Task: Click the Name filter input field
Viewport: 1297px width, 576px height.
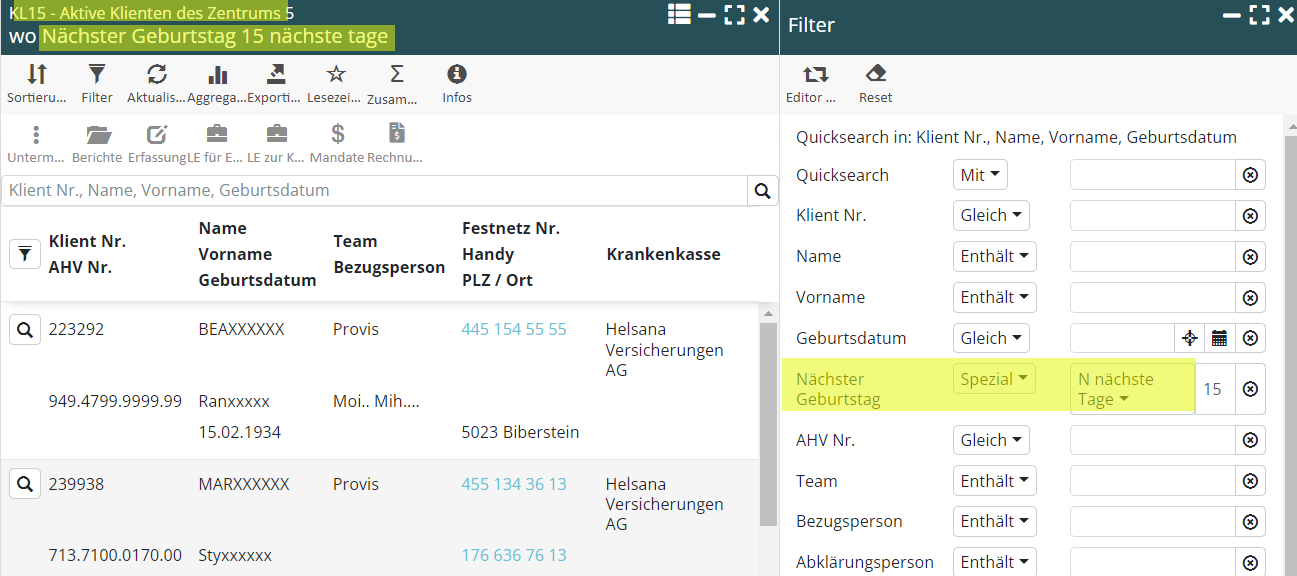Action: pyautogui.click(x=1152, y=257)
